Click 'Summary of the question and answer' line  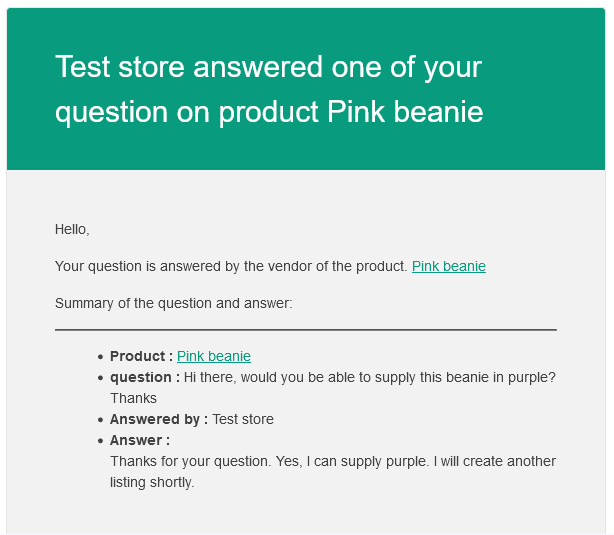173,303
